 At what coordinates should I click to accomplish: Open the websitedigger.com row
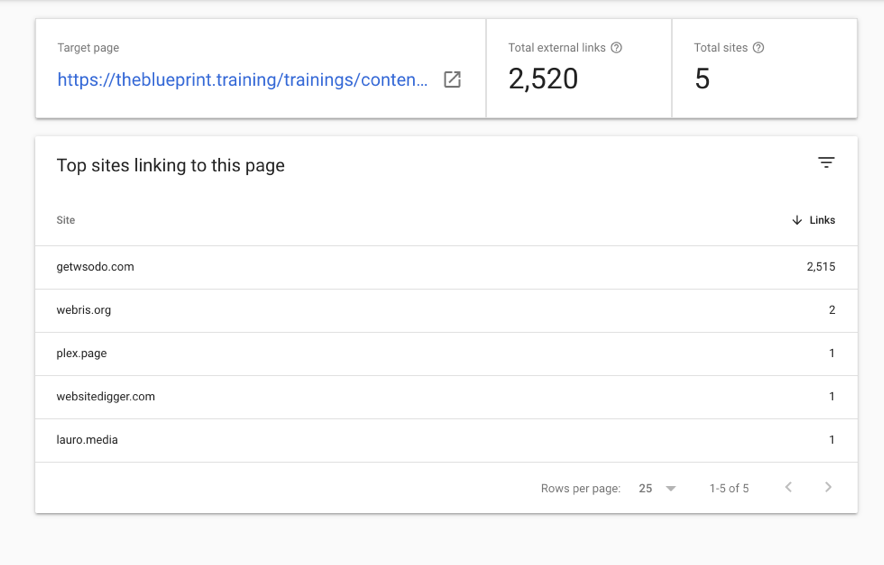tap(446, 396)
